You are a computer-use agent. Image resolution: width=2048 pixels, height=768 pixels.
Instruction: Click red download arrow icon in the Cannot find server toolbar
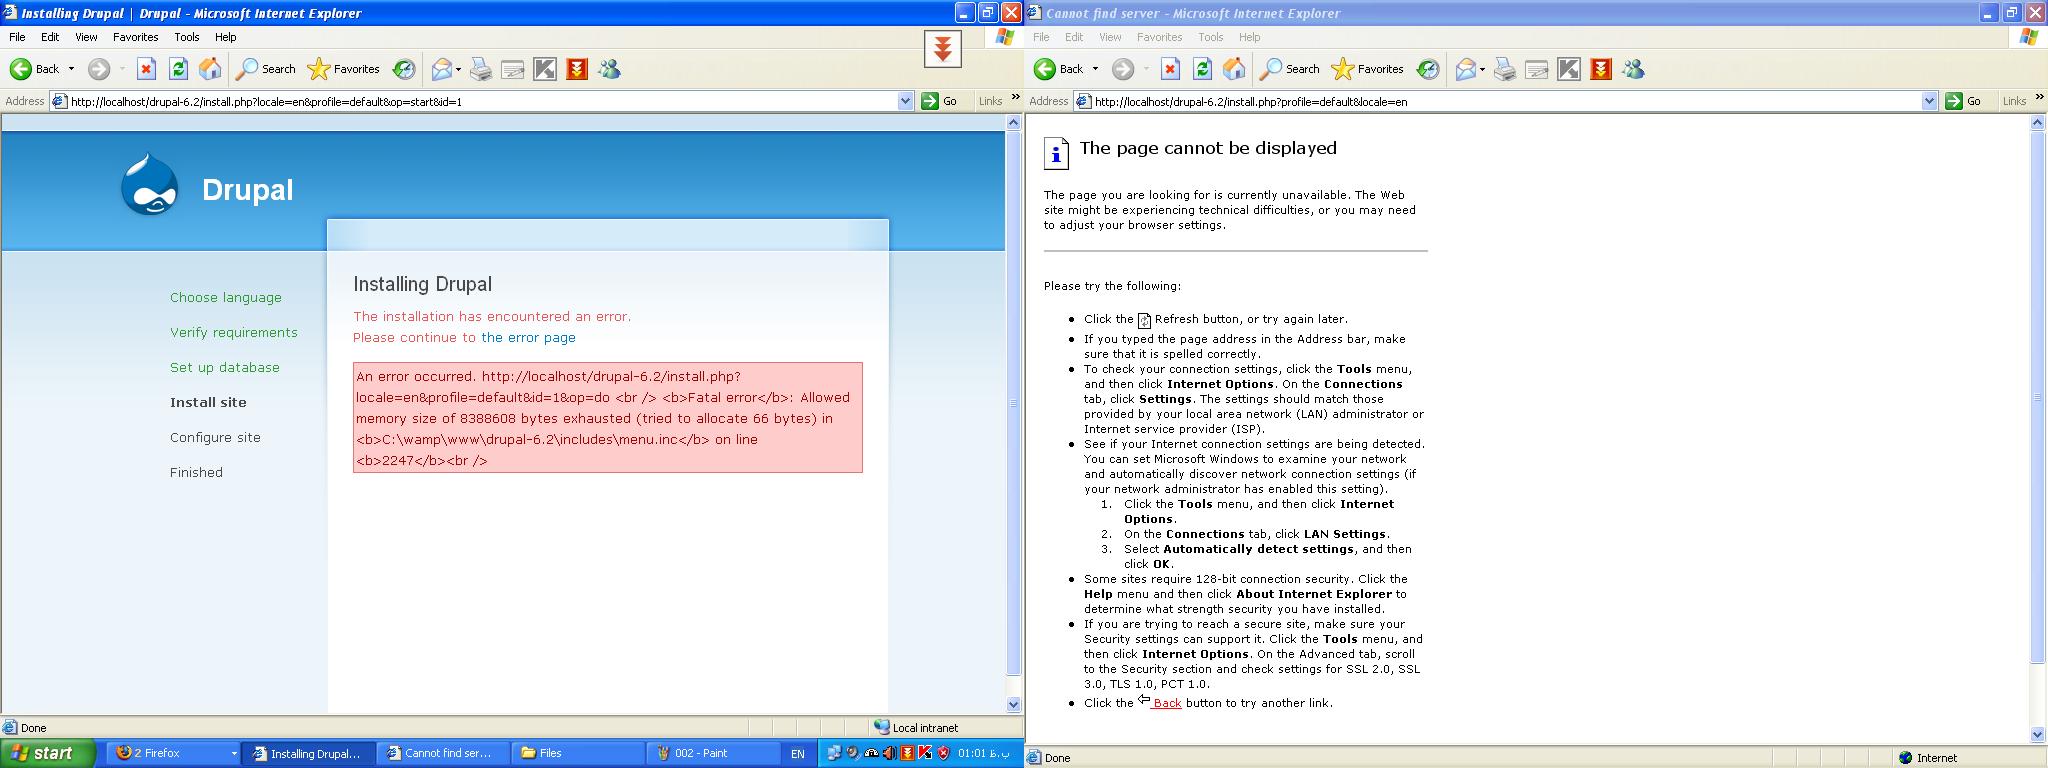[1601, 69]
